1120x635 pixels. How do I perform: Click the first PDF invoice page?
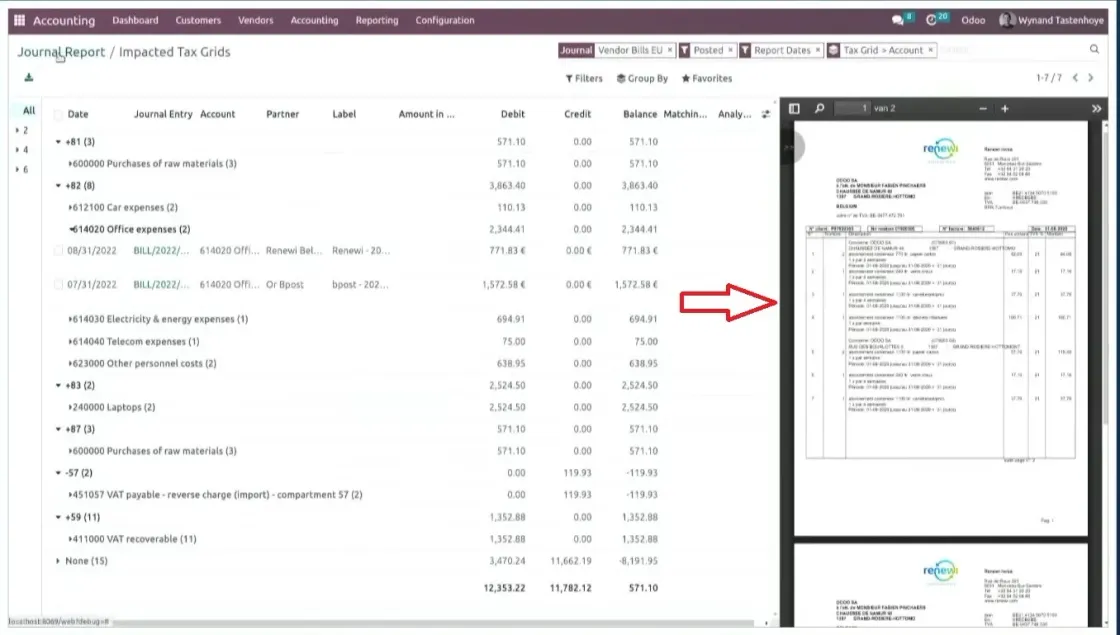pyautogui.click(x=941, y=329)
